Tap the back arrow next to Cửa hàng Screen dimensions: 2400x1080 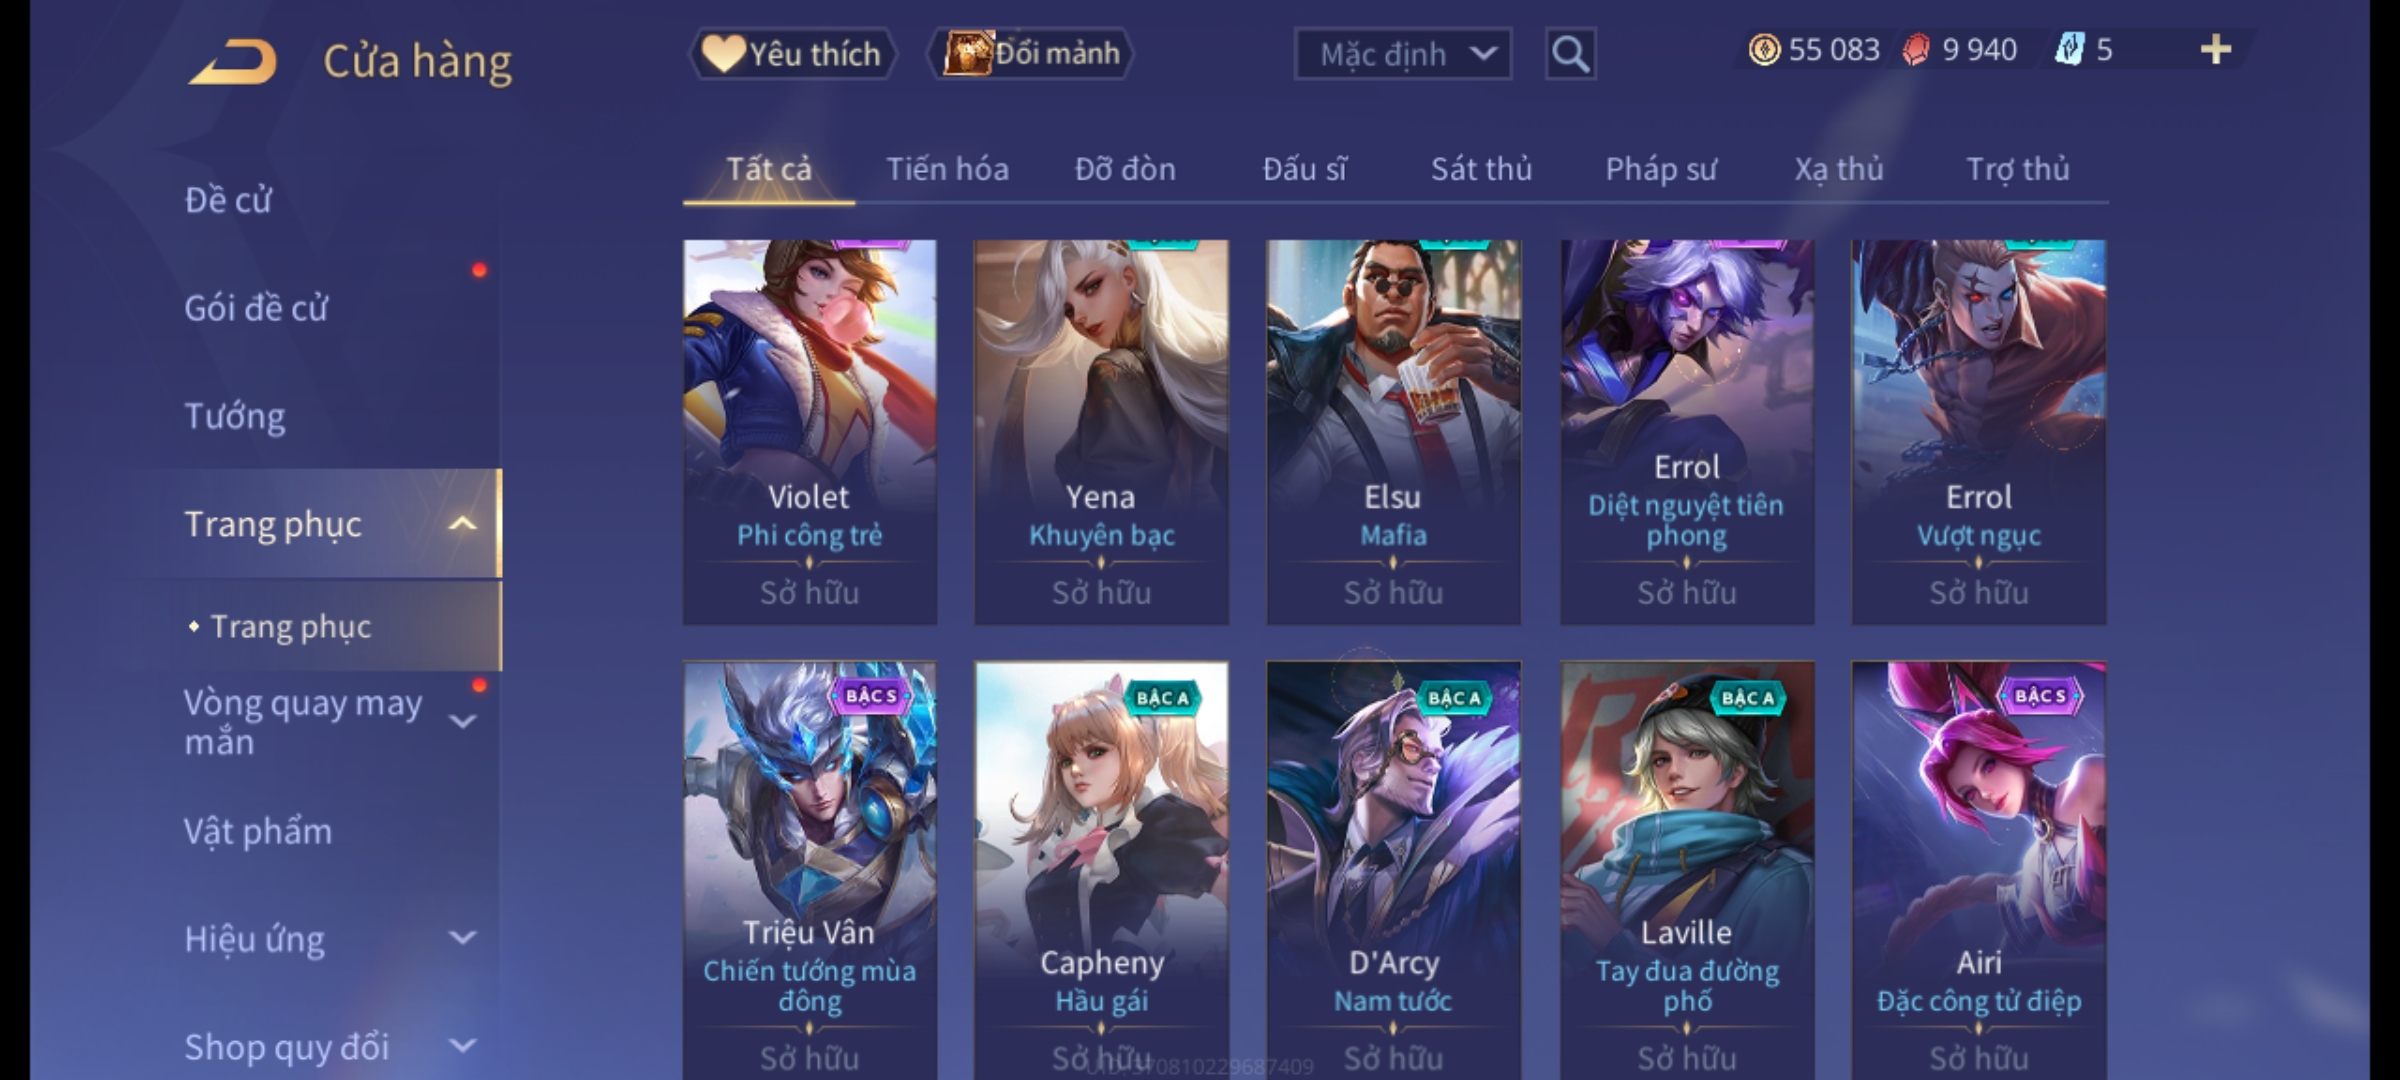pyautogui.click(x=232, y=62)
